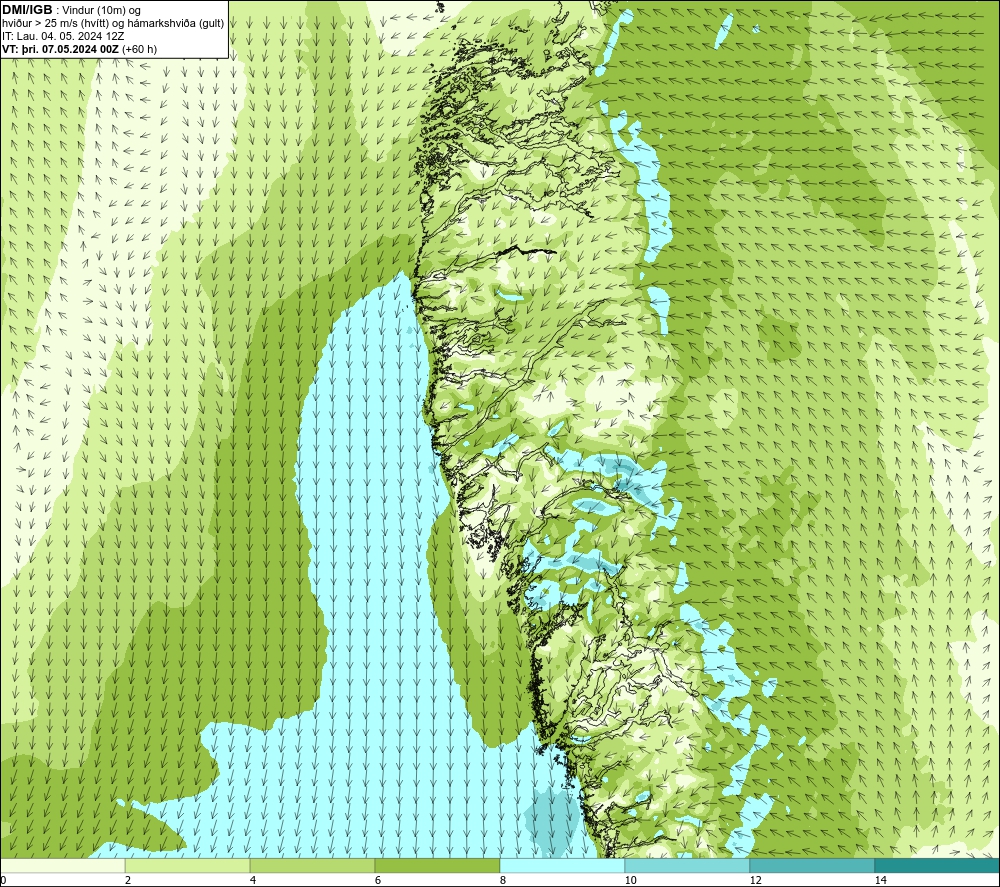1000x887 pixels.
Task: Click the scale label '6'
Action: 378,880
